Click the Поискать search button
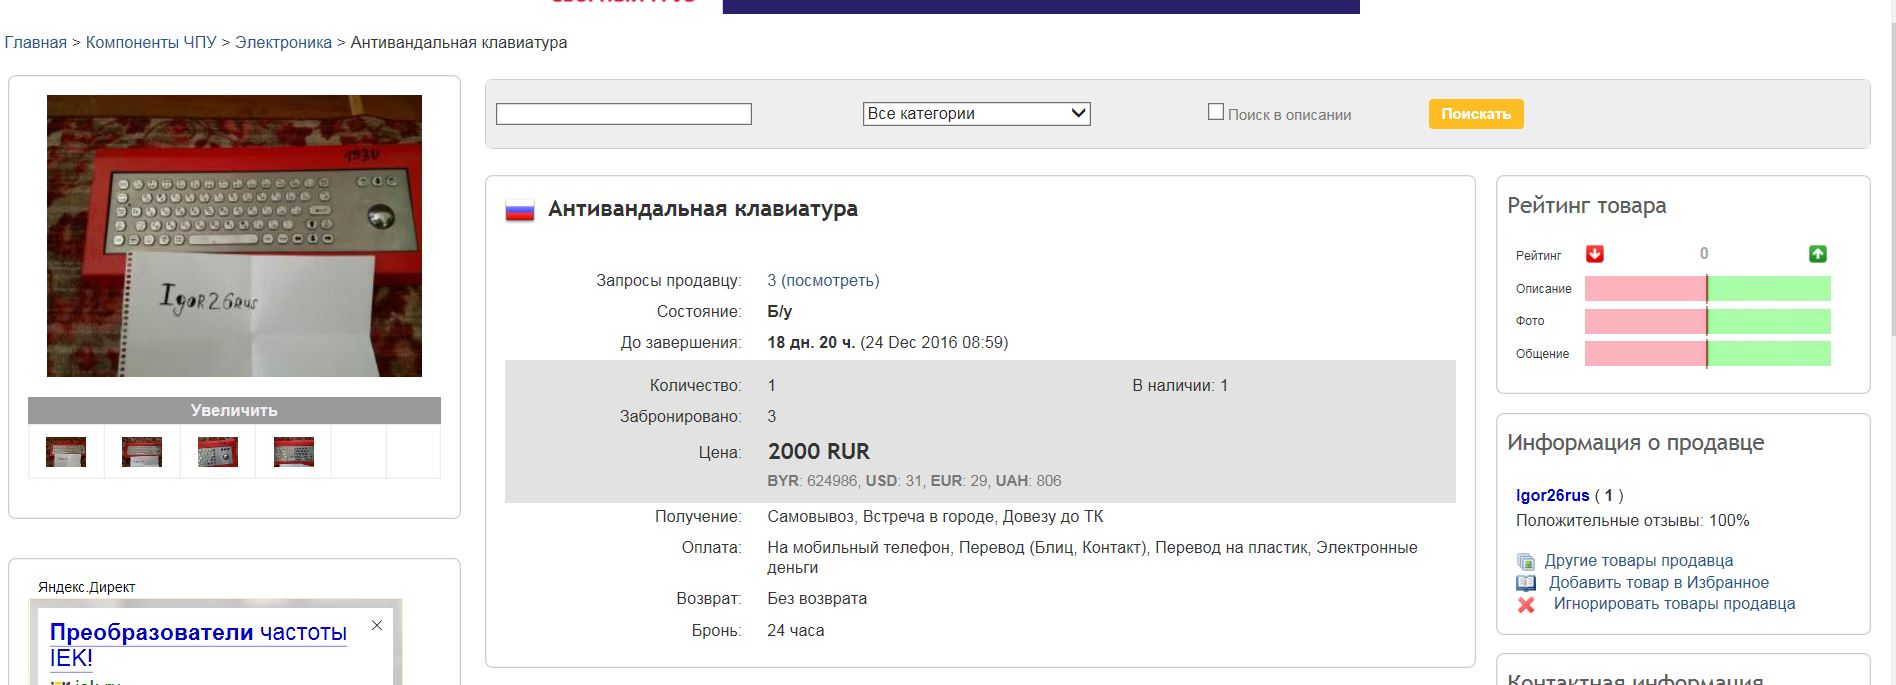1896x685 pixels. (x=1476, y=114)
